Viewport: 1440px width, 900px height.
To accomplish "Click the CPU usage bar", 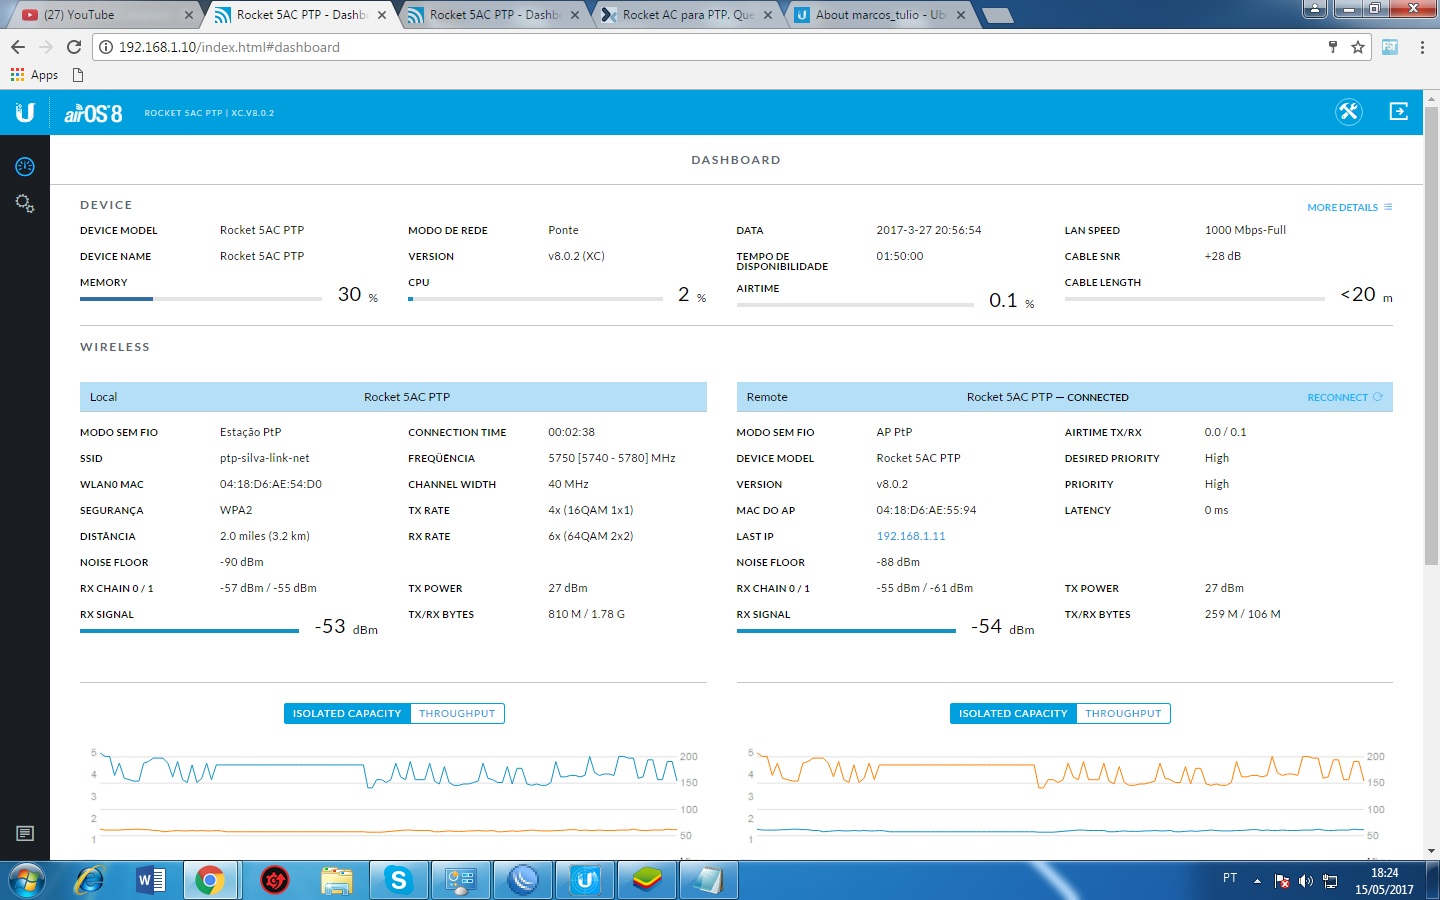I will coord(535,299).
